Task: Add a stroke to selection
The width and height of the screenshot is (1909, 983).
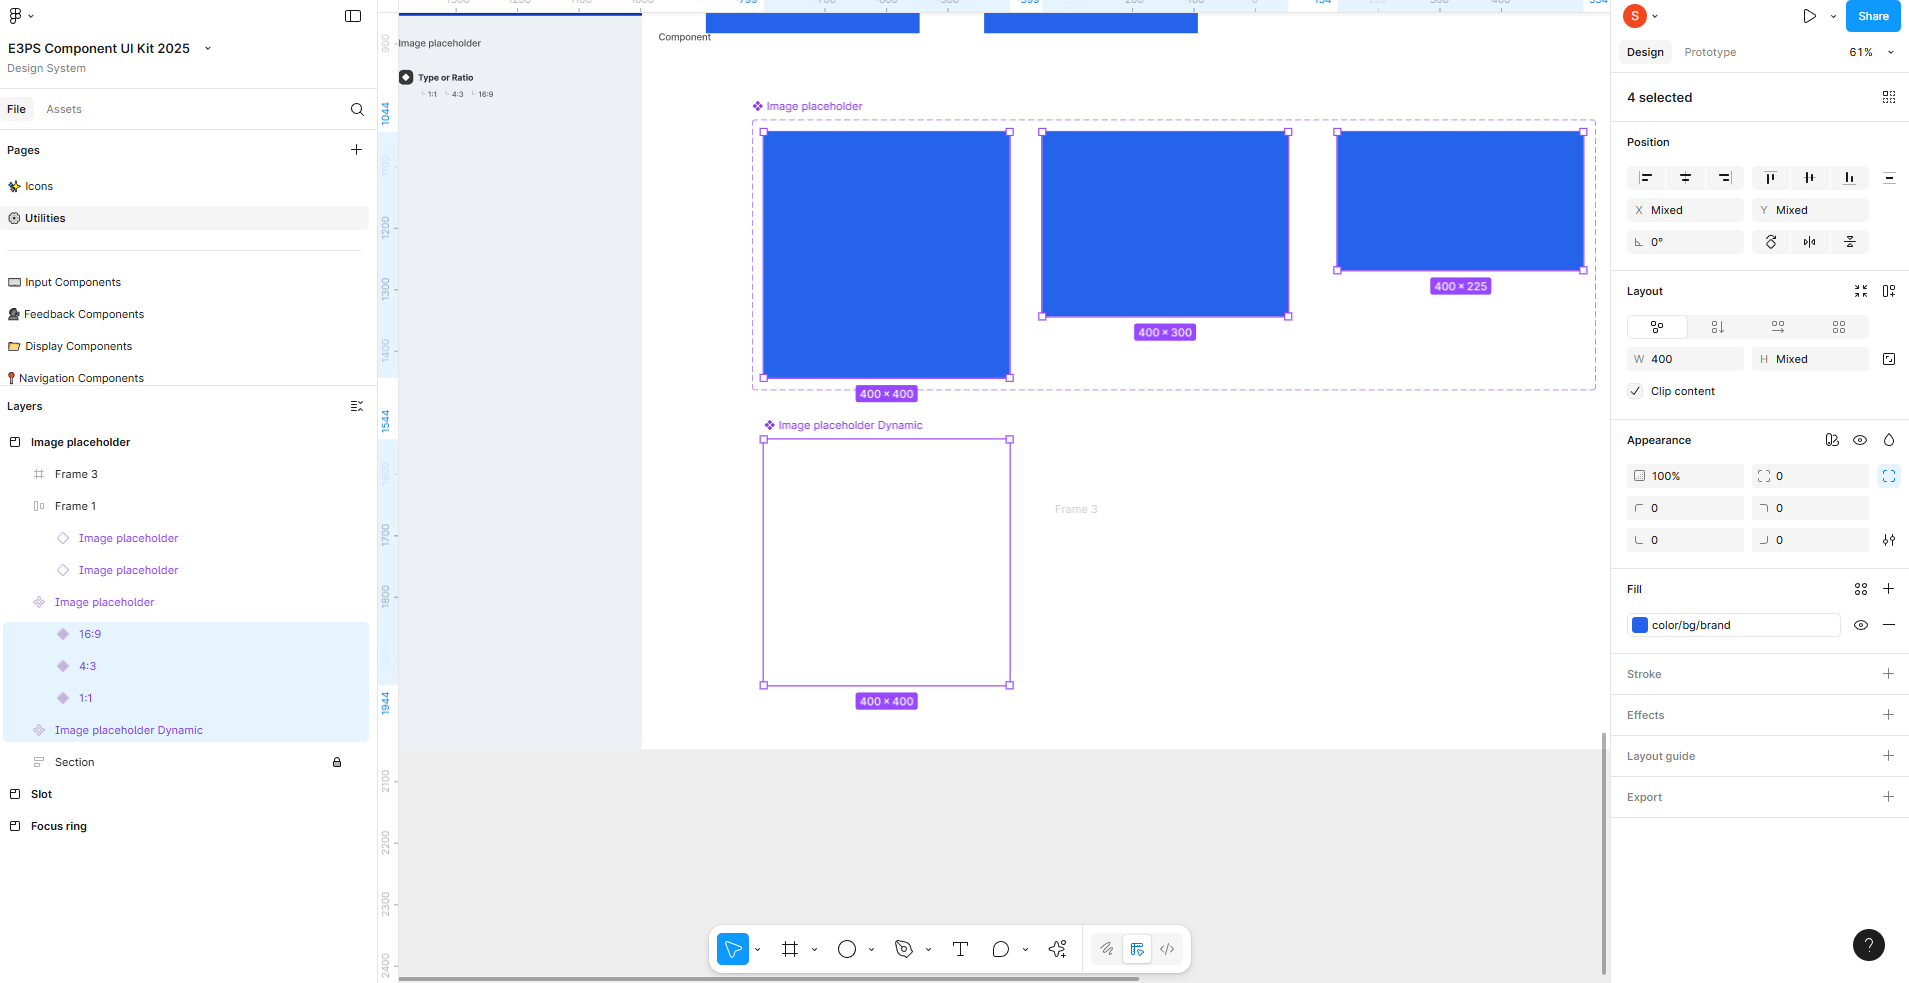Action: [x=1888, y=674]
